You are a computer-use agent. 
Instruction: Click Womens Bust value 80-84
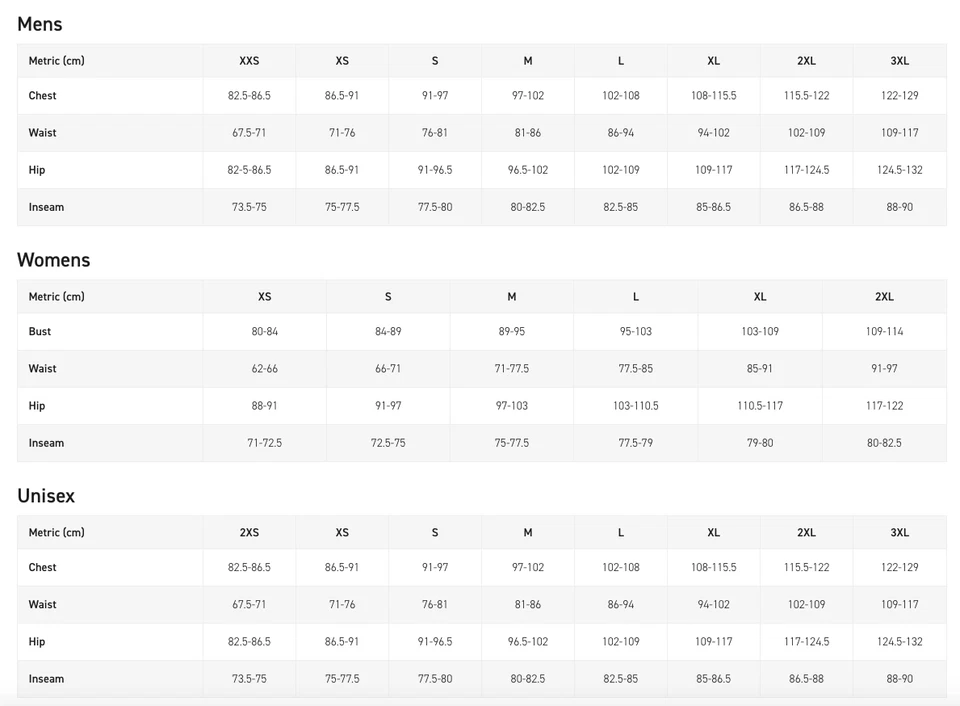point(265,332)
